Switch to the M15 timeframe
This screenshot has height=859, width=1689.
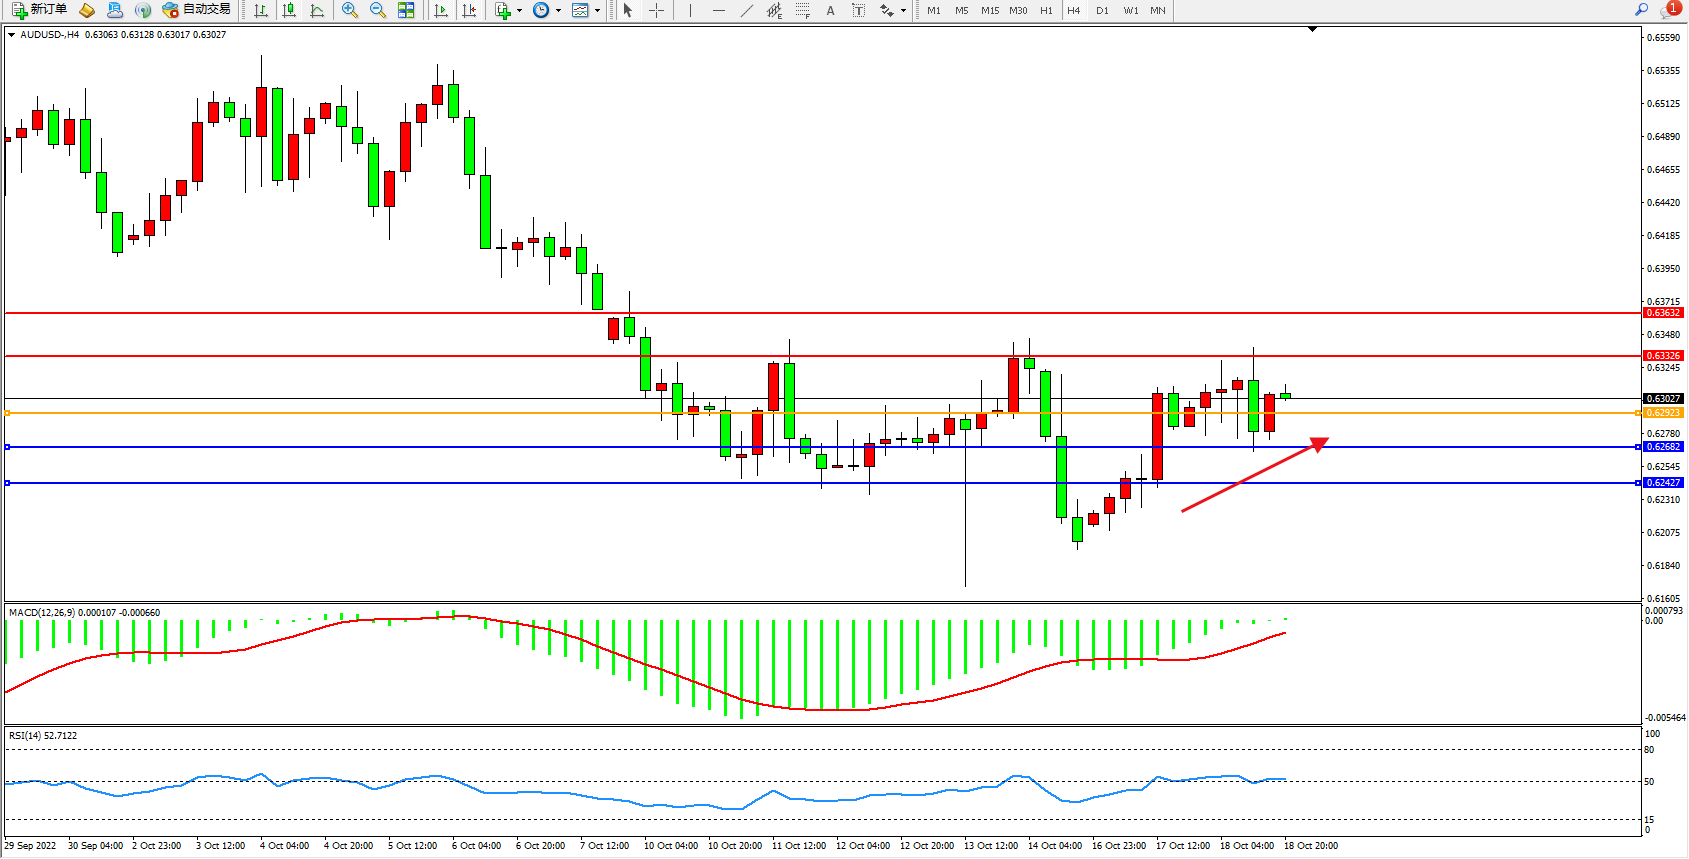(989, 10)
